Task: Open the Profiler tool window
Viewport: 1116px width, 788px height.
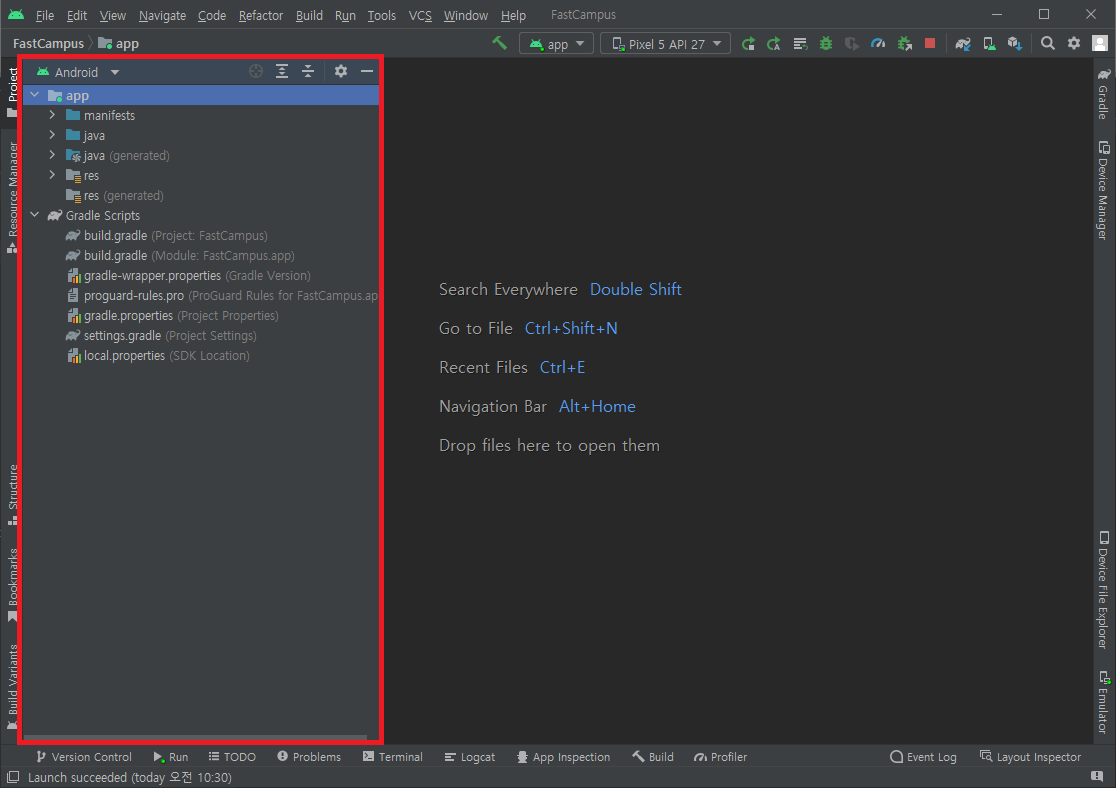Action: [x=720, y=757]
